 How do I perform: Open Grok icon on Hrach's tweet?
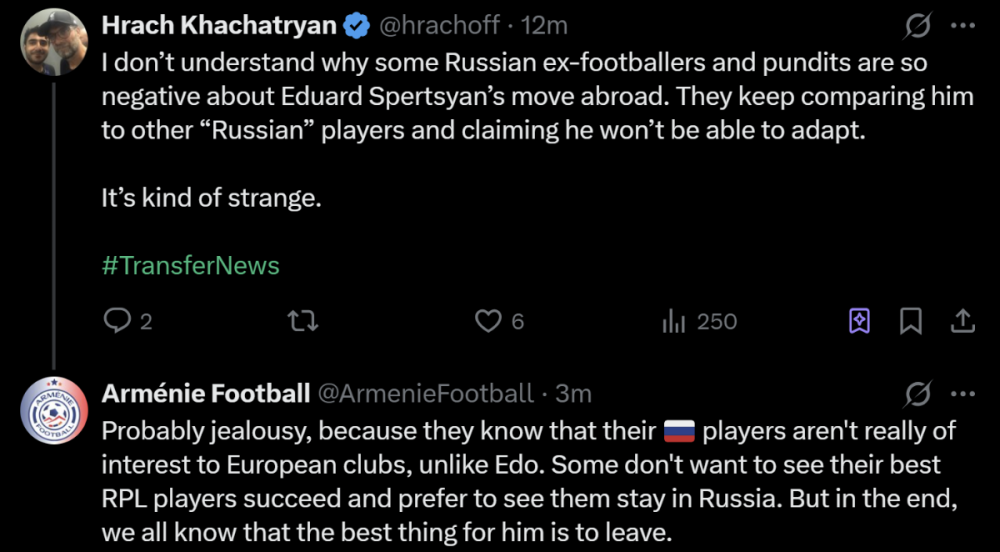[917, 25]
